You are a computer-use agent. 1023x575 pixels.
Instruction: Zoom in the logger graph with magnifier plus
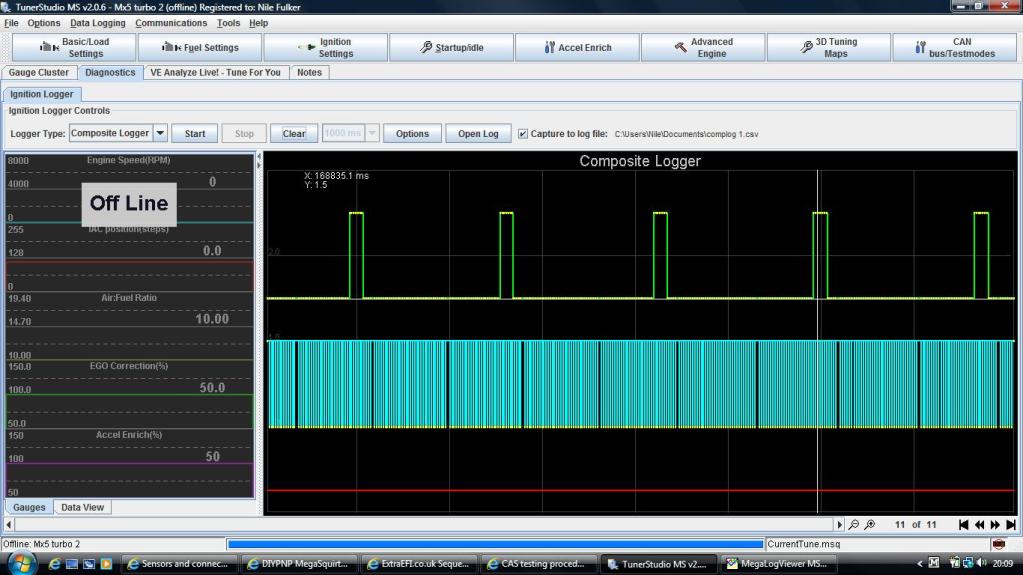(870, 525)
